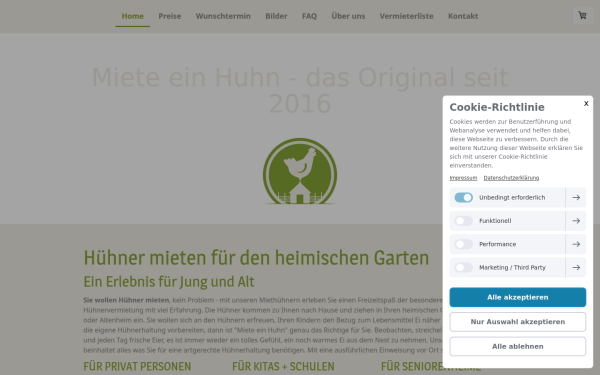
Task: Go to the Home menu item
Action: [132, 16]
